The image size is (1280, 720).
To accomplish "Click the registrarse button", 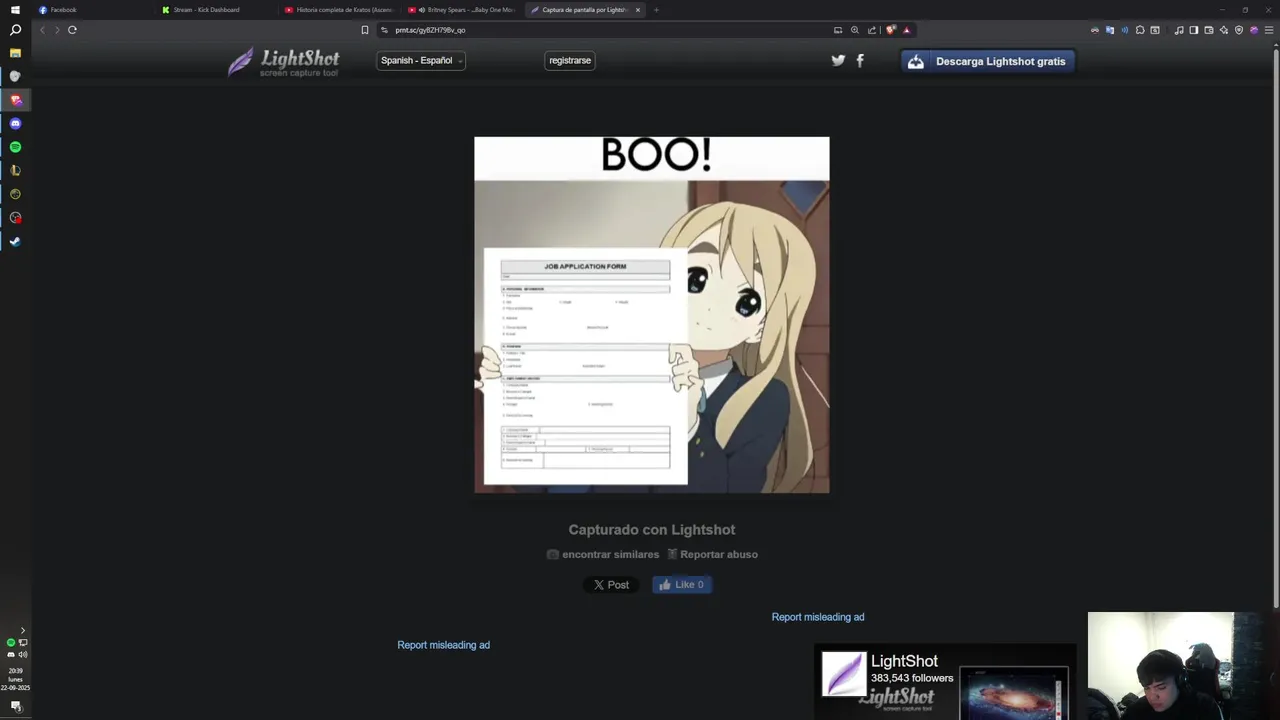I will (x=570, y=60).
